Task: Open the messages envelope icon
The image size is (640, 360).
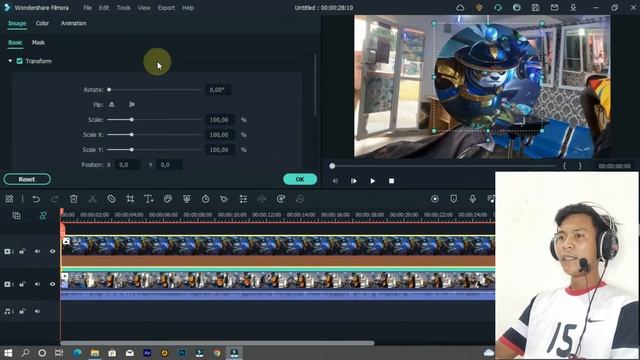Action: pos(554,8)
